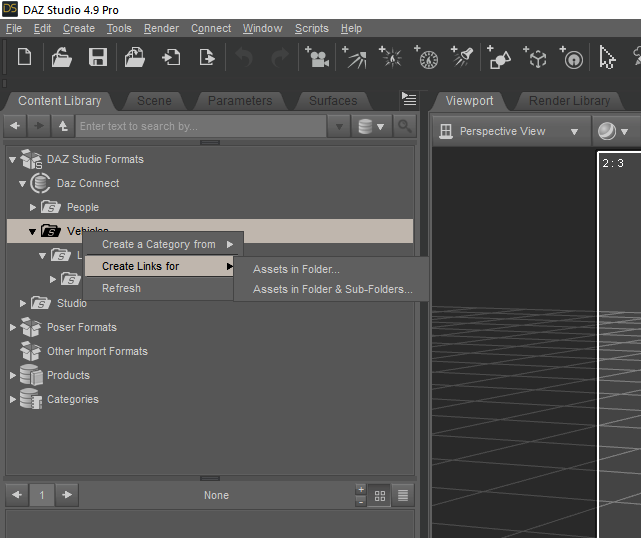The height and width of the screenshot is (538, 641).
Task: Create a new camera with toolbar icon
Action: (x=317, y=57)
